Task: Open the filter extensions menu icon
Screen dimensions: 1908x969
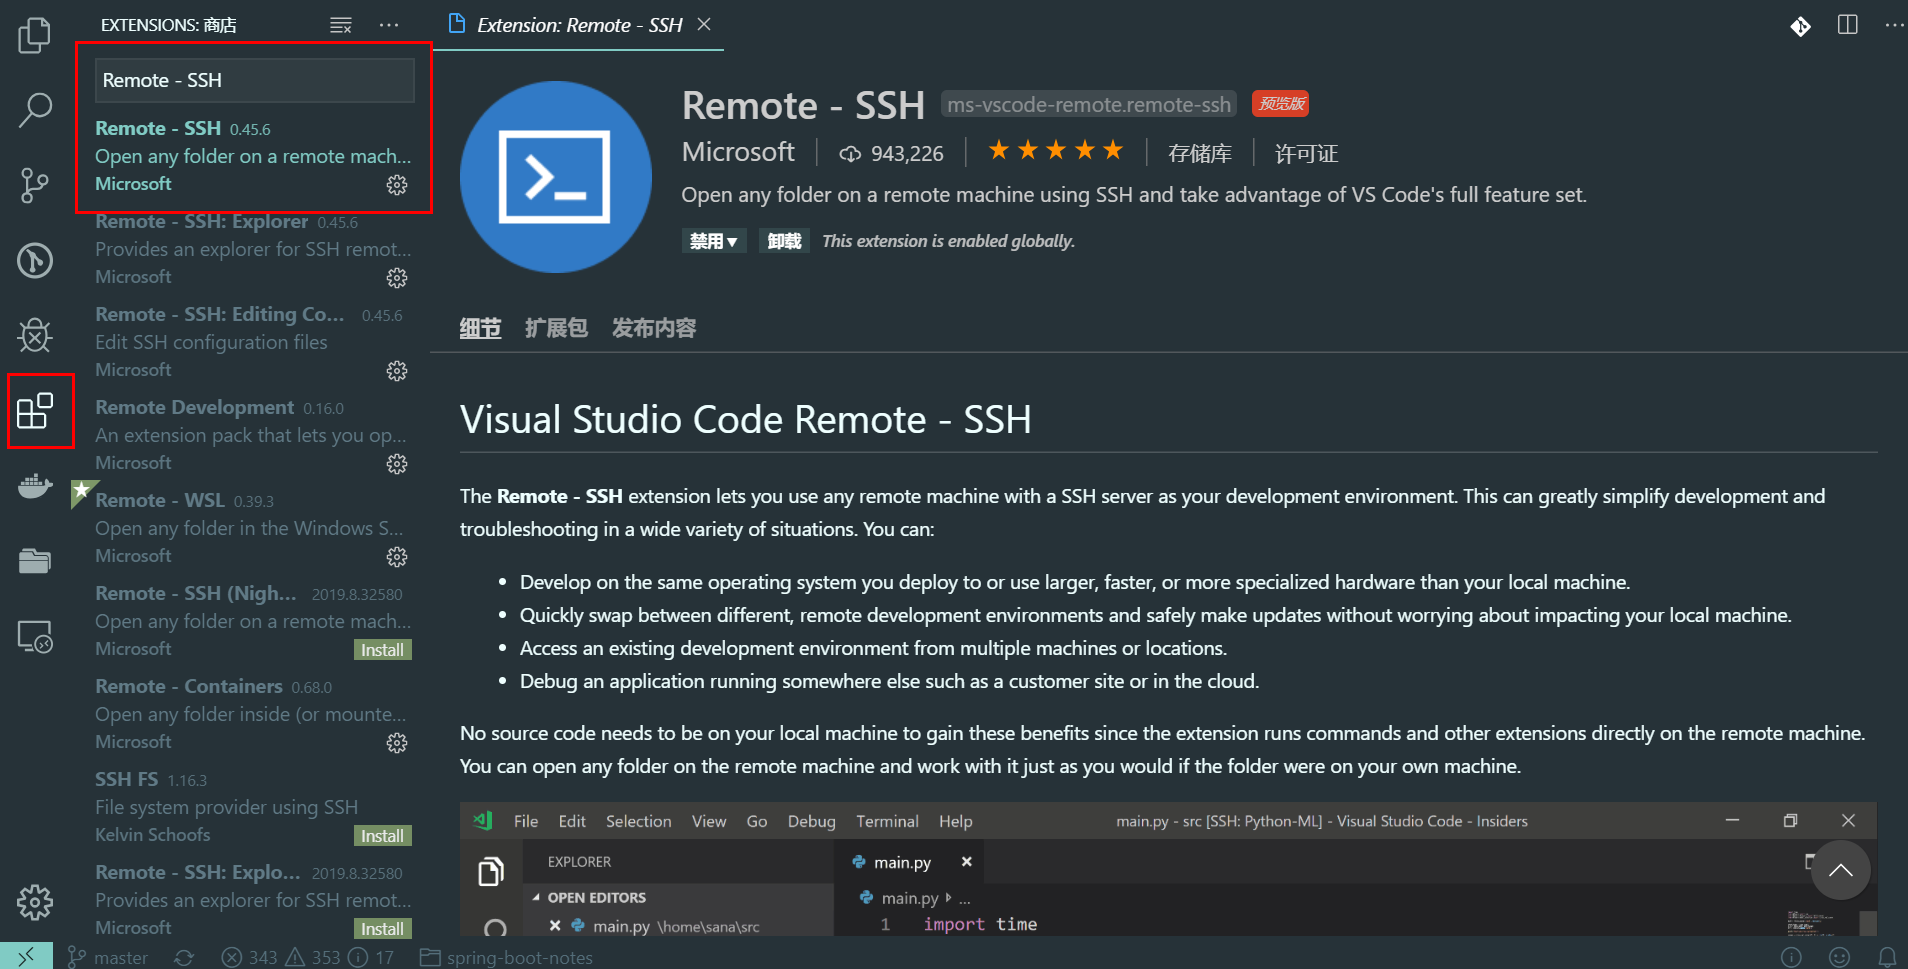Action: 341,25
